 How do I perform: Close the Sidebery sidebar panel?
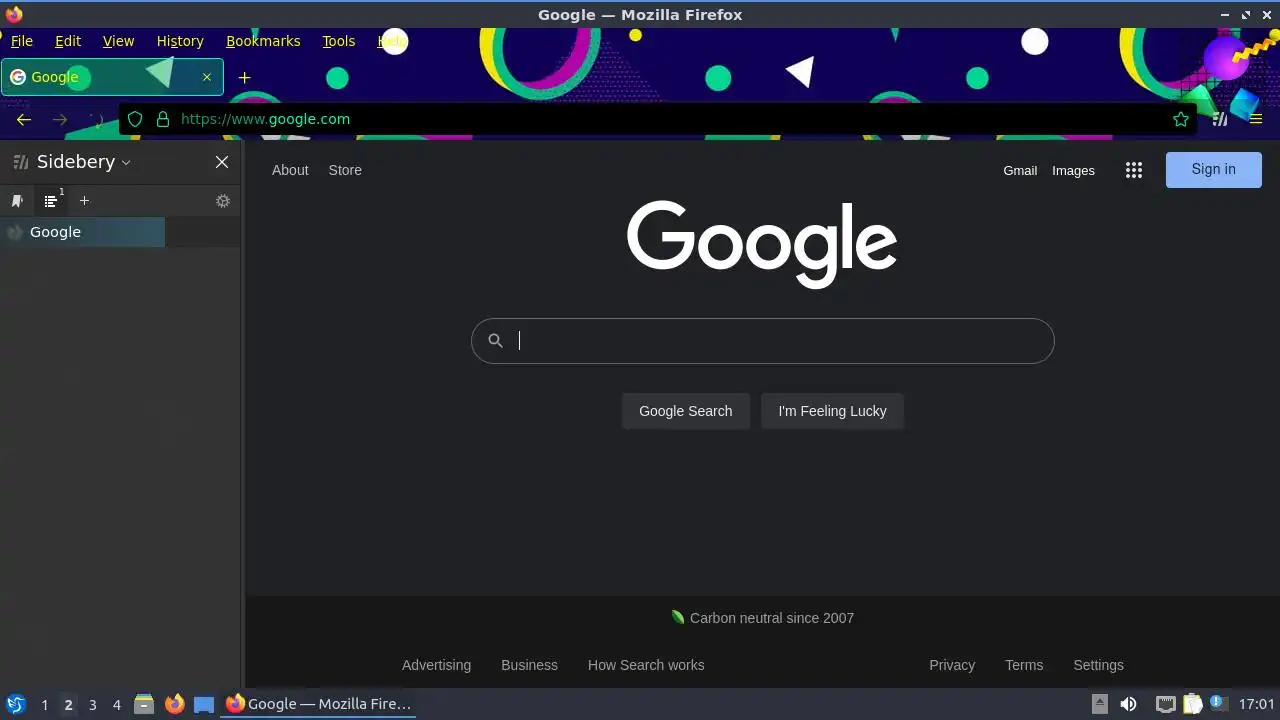click(x=222, y=162)
